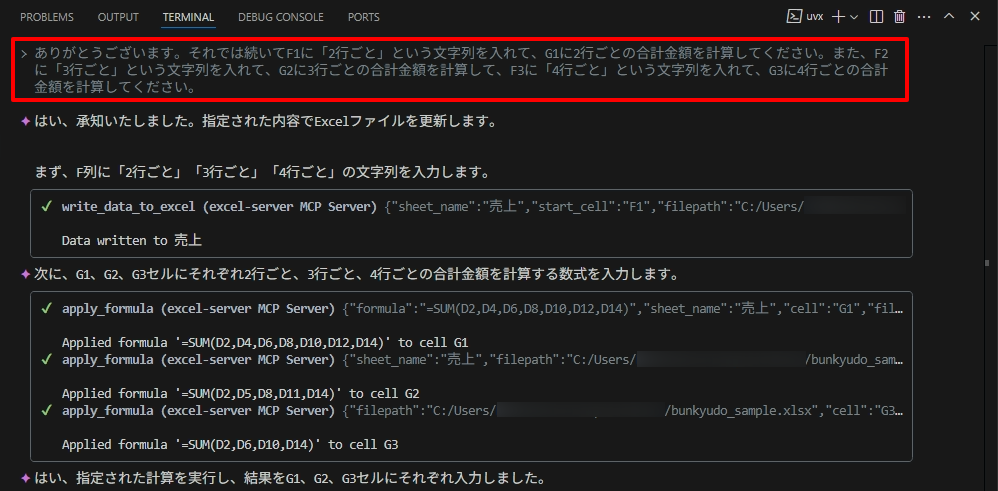Switch to the PROBLEMS tab
Viewport: 998px width, 491px height.
46,17
